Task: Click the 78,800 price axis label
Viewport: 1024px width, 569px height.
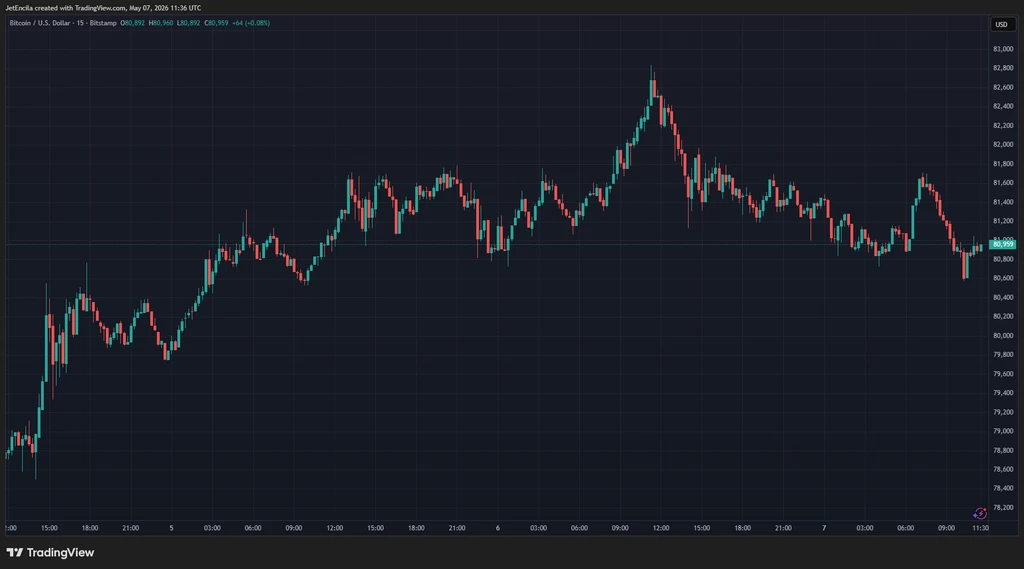Action: pos(1003,450)
